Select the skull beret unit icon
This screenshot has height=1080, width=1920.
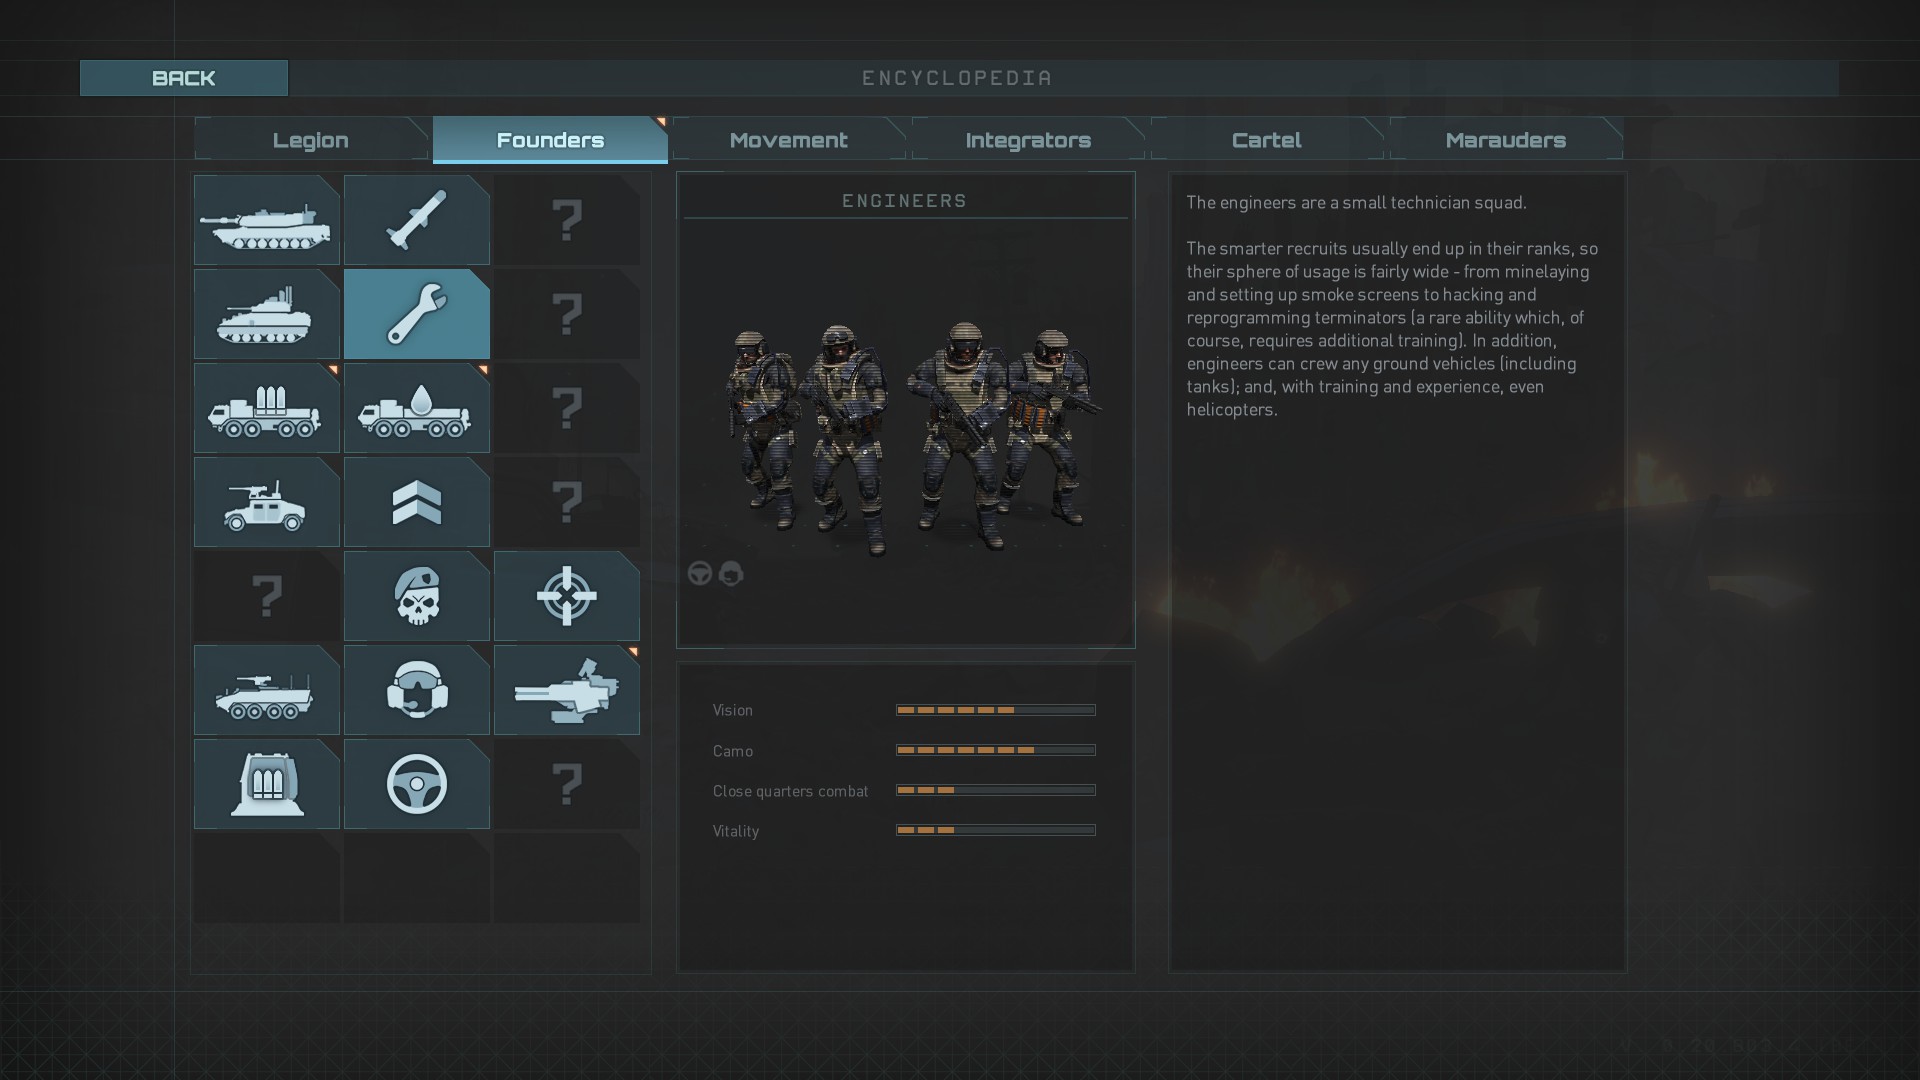coord(416,596)
